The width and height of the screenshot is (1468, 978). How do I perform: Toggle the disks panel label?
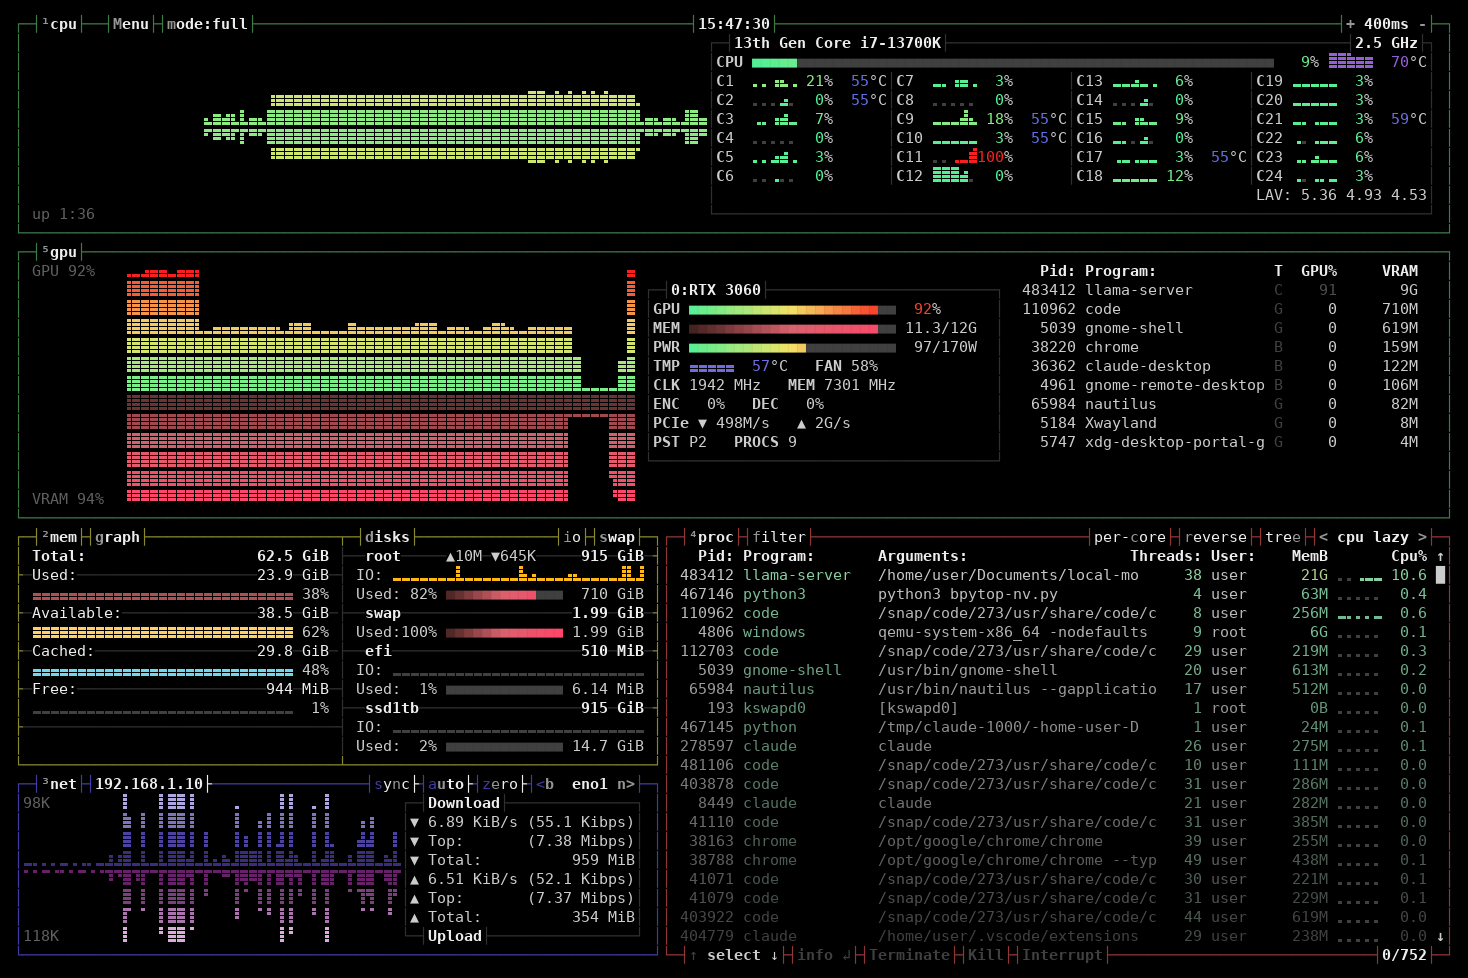(387, 537)
